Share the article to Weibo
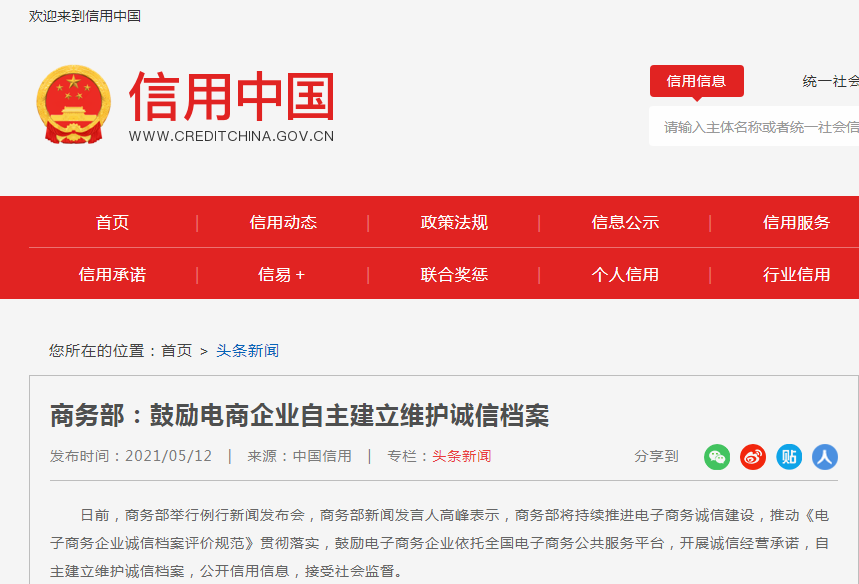This screenshot has height=584, width=859. tap(753, 457)
